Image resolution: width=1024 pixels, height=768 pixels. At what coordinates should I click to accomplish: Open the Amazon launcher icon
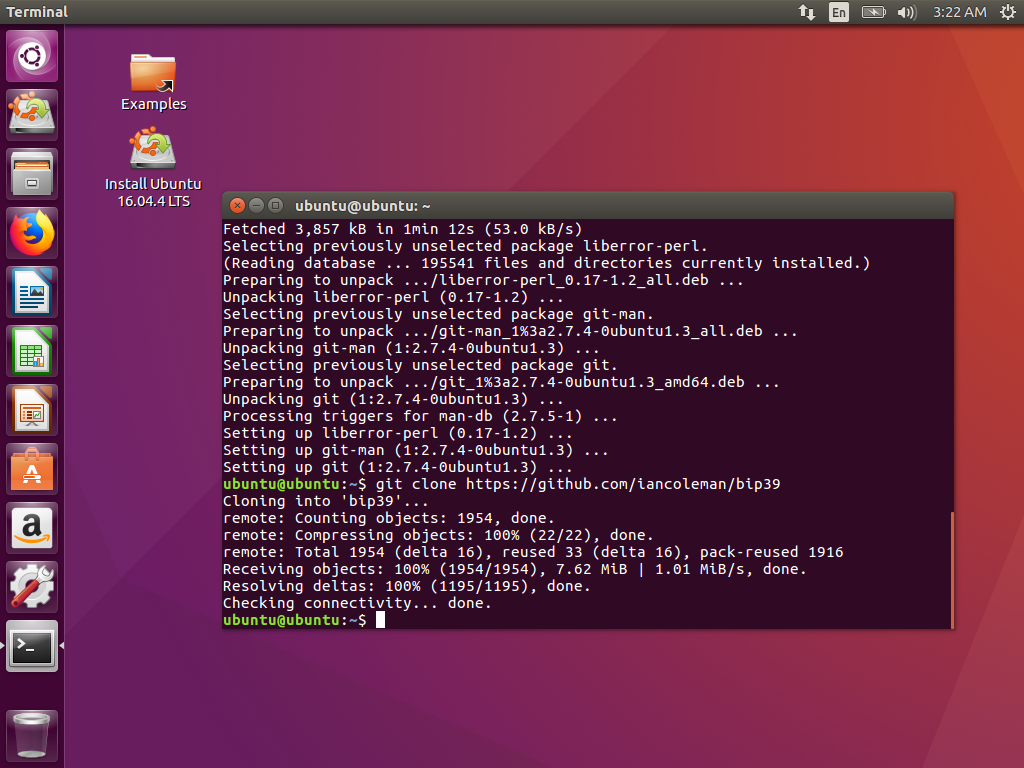[x=32, y=528]
